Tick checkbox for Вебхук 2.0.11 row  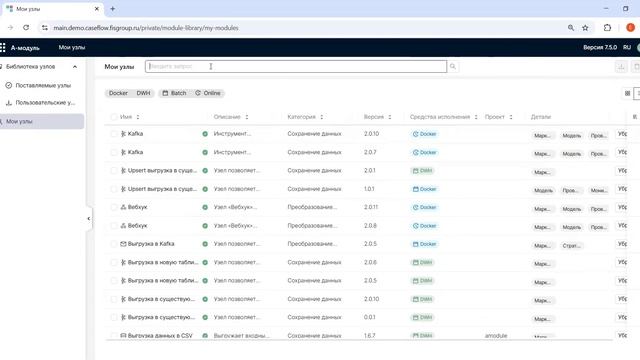pos(114,207)
